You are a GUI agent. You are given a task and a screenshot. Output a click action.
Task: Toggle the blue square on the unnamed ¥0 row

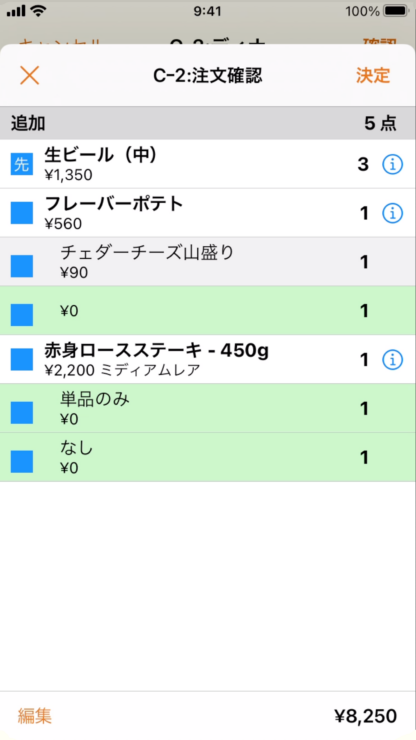[x=22, y=315]
